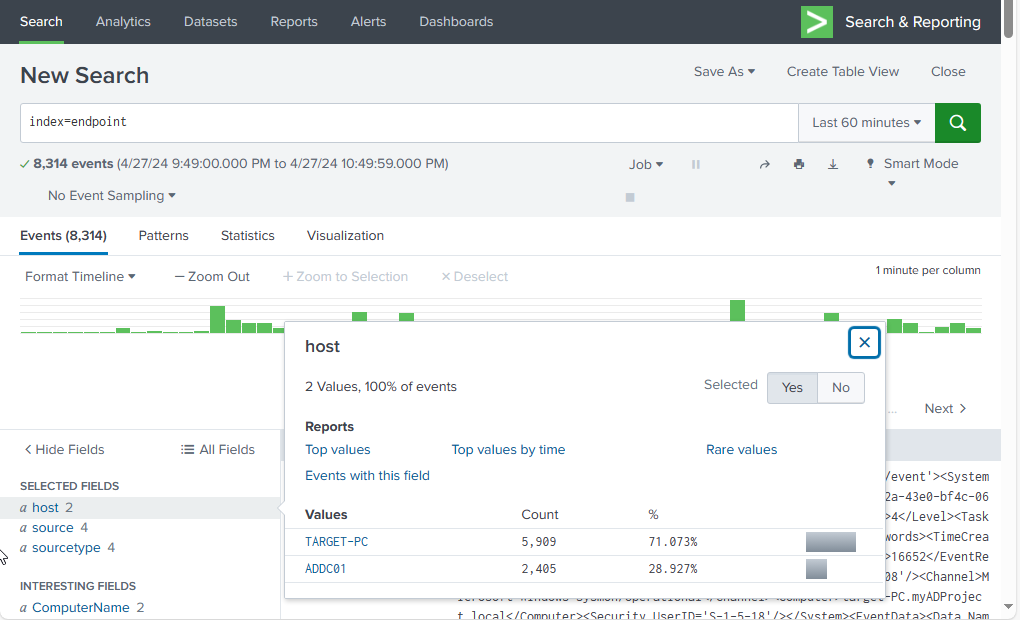Open Last 60 minutes time picker

point(866,123)
